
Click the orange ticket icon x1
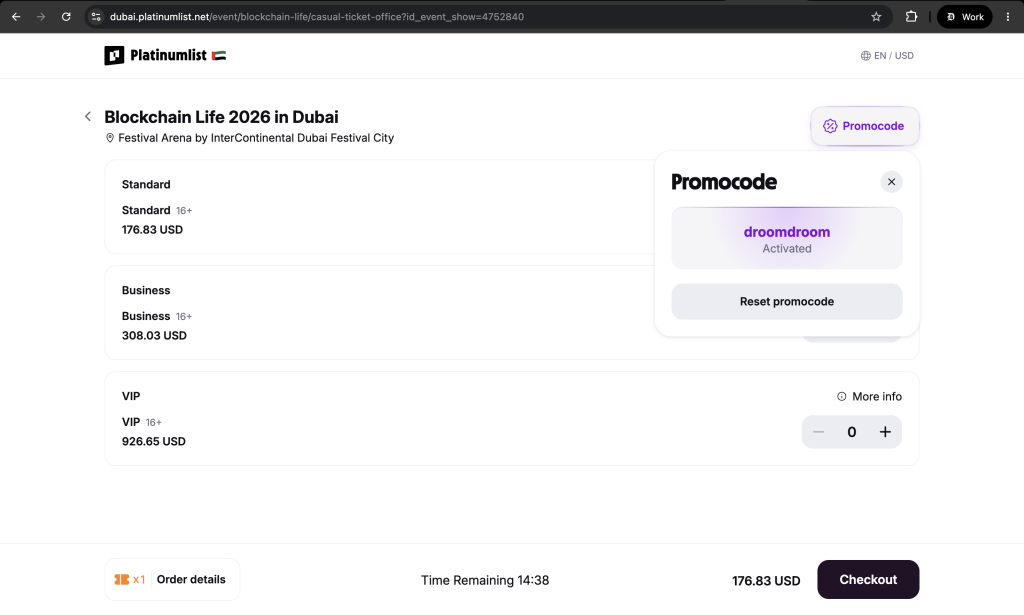click(x=129, y=580)
